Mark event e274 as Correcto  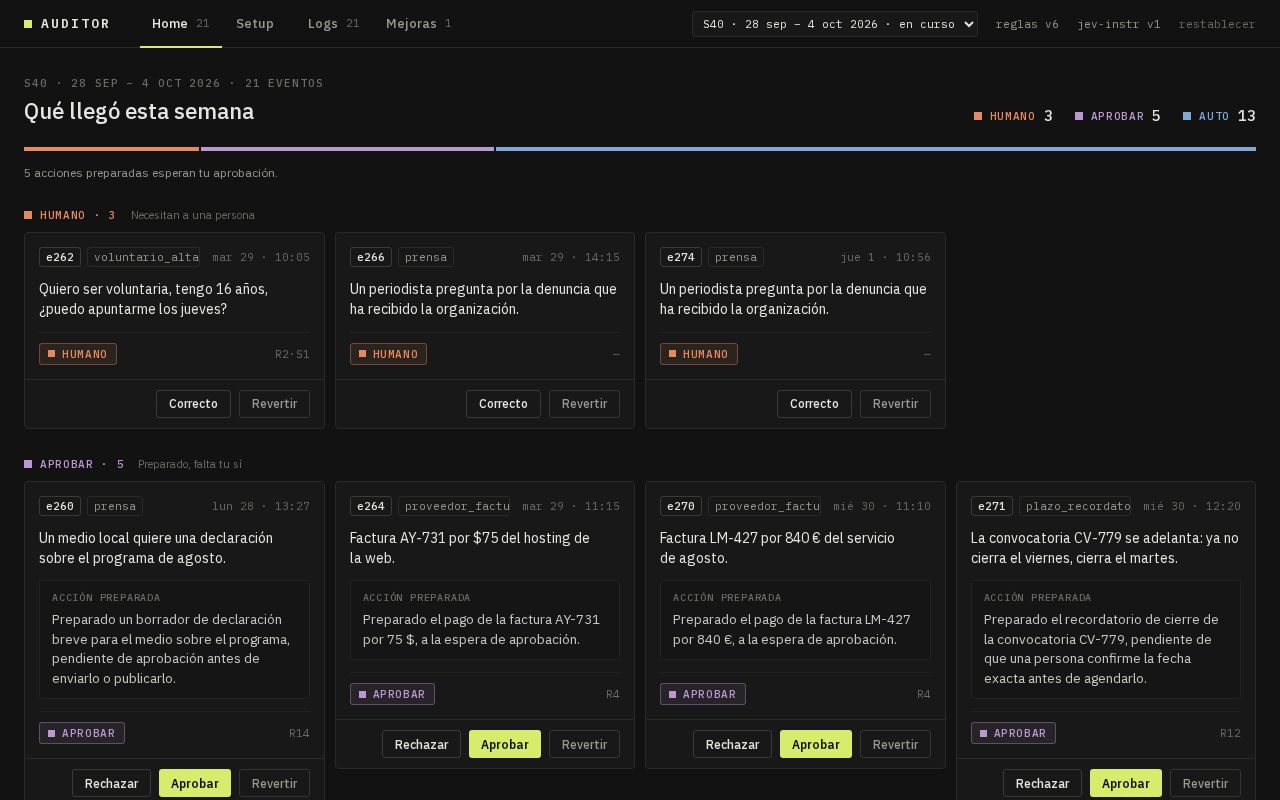814,404
